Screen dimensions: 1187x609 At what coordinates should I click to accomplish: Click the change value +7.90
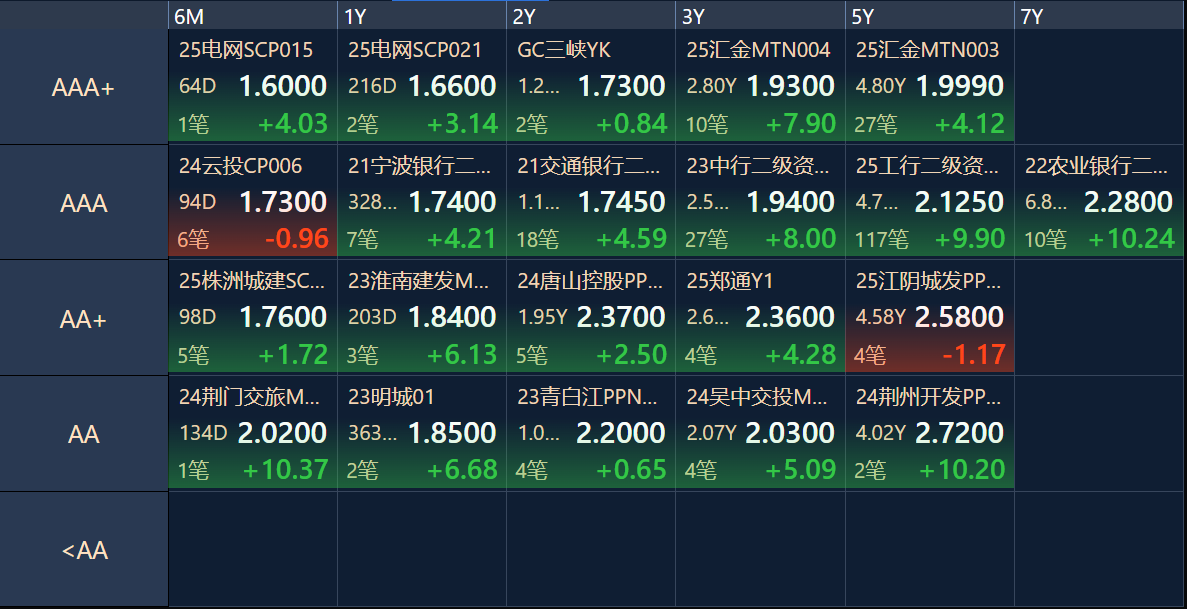[x=801, y=123]
